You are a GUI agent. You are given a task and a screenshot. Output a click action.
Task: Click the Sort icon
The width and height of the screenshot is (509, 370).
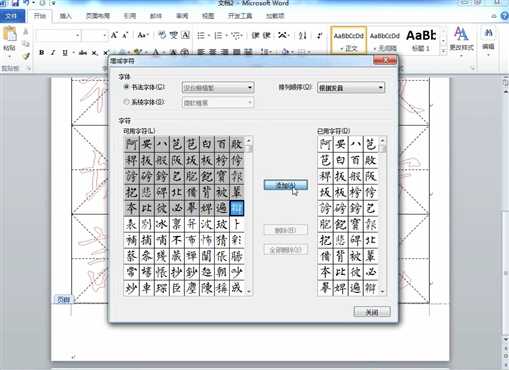tap(303, 35)
